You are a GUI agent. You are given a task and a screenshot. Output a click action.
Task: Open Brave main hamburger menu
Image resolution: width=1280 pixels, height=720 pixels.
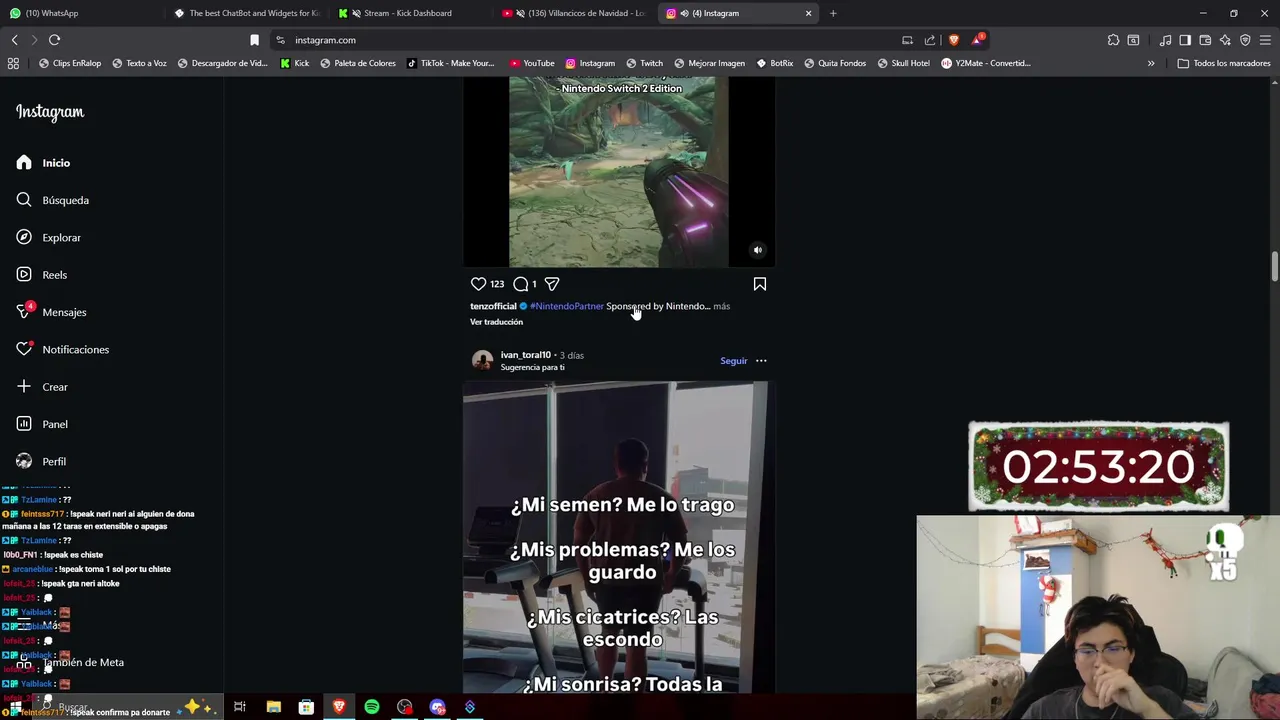pyautogui.click(x=1265, y=40)
